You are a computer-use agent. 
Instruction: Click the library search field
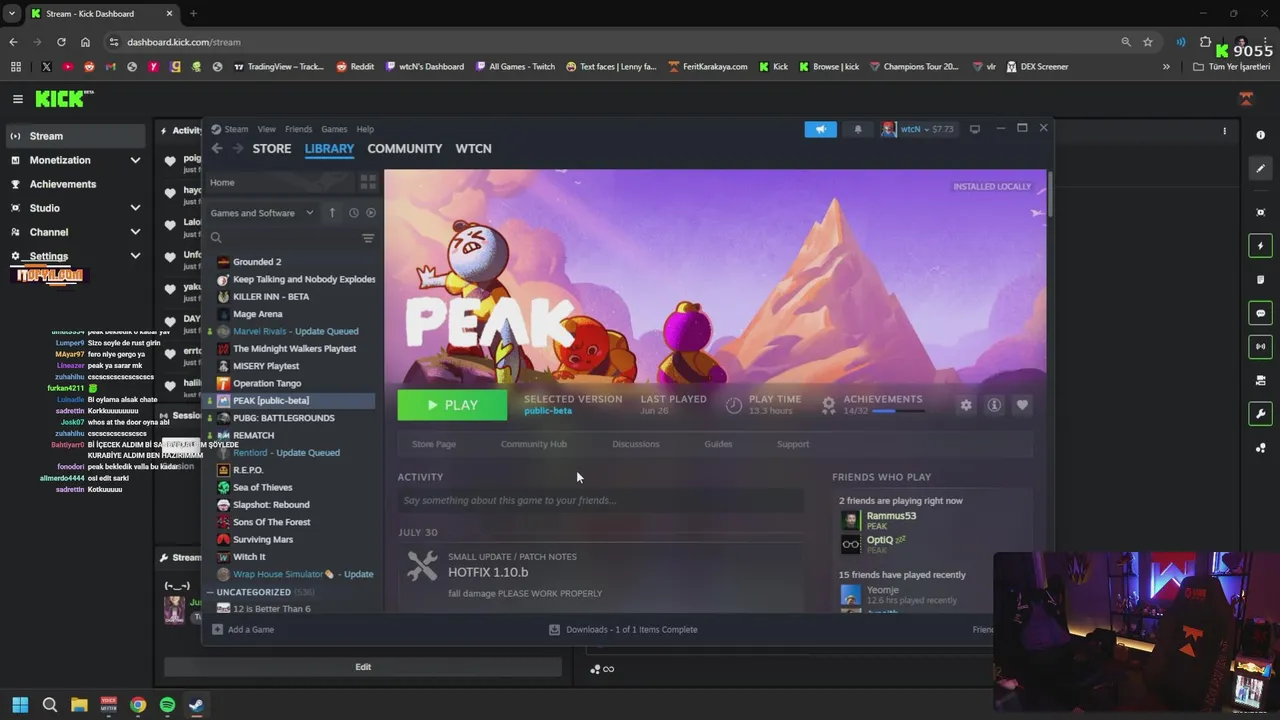(x=285, y=238)
